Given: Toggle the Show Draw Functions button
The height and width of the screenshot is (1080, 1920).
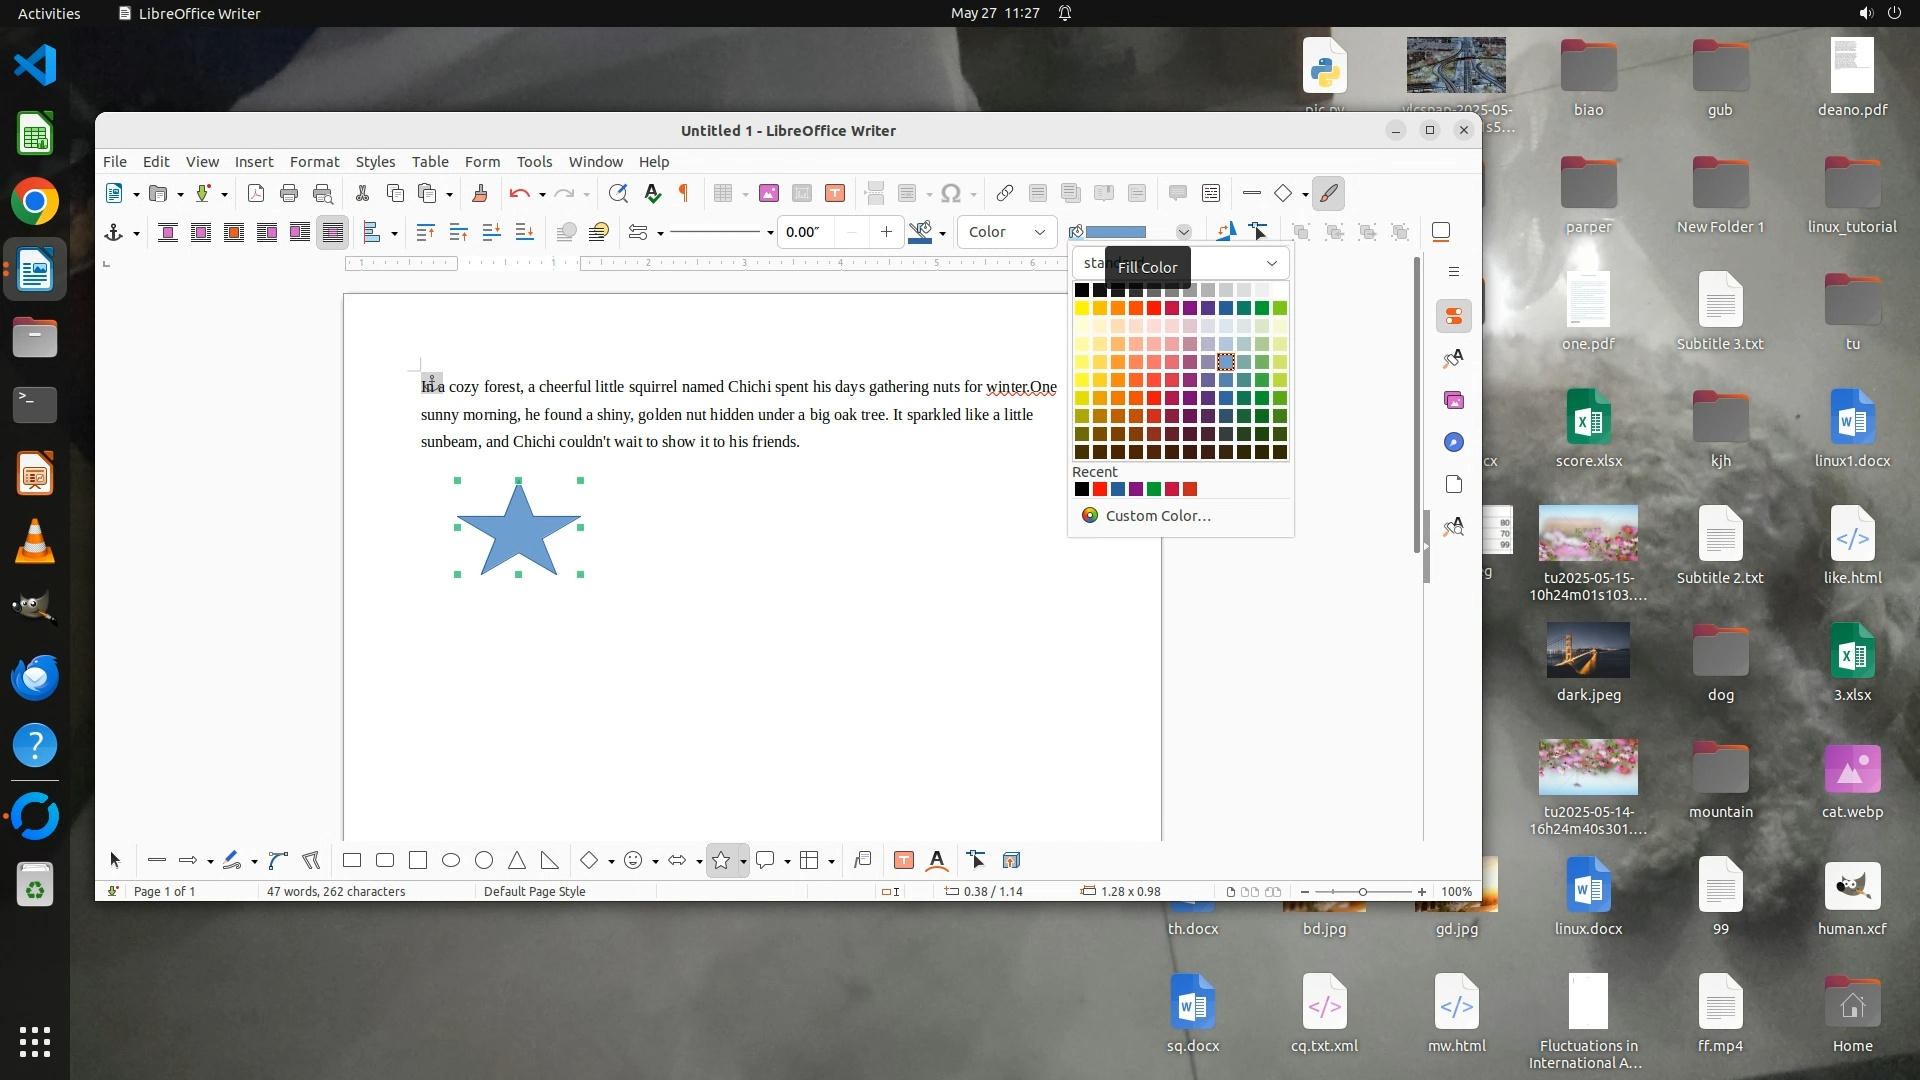Looking at the screenshot, I should 1328,193.
